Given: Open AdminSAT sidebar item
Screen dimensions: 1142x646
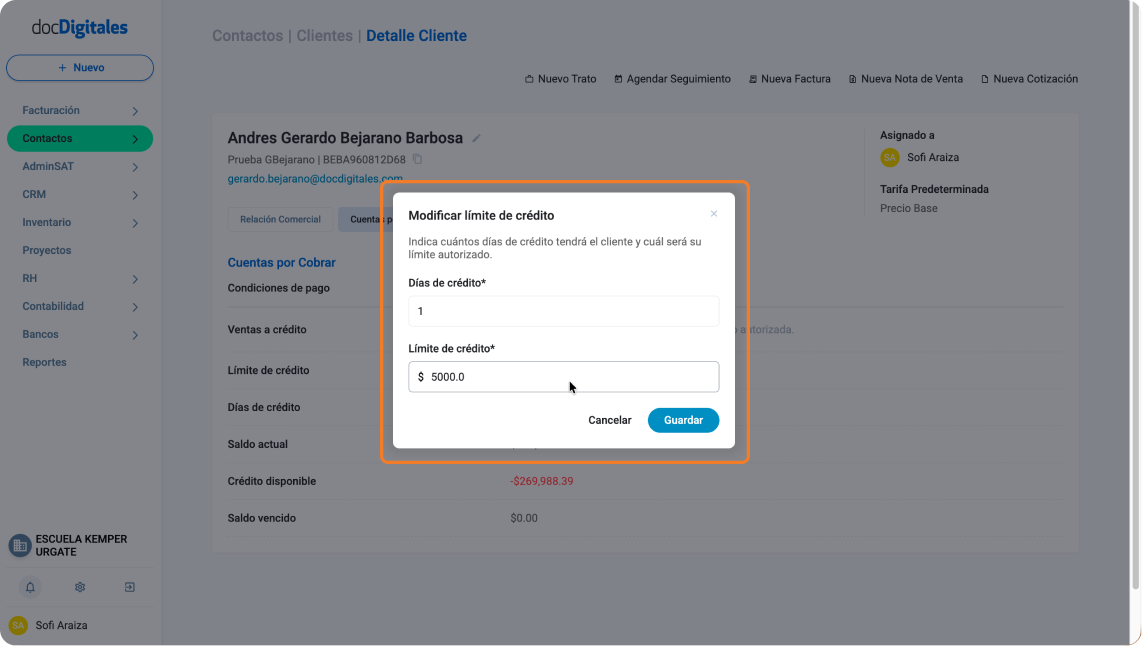Looking at the screenshot, I should click(x=48, y=167).
